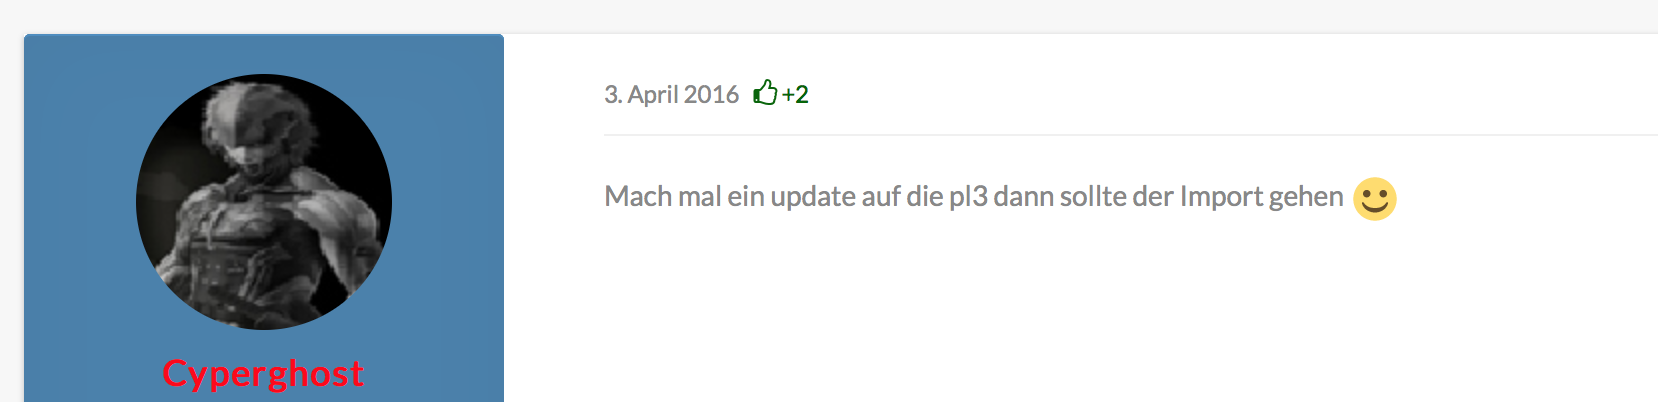Click the post text starting with Mach mal
The image size is (1658, 402).
pos(974,197)
